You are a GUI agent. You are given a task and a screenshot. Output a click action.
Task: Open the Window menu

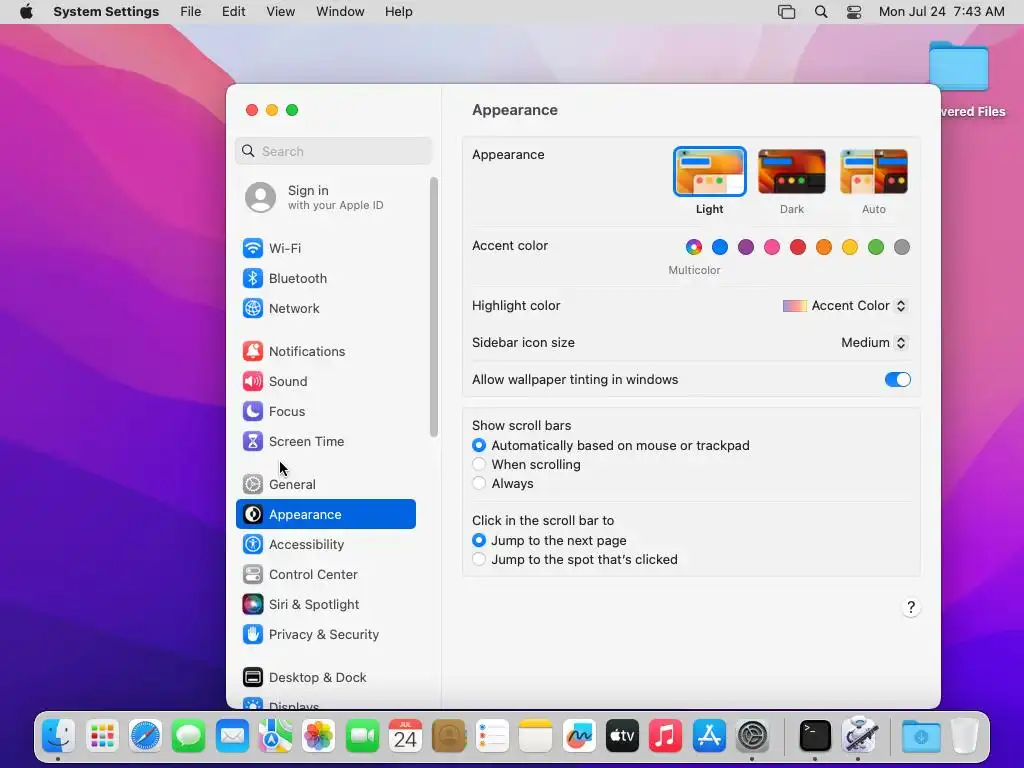[340, 12]
